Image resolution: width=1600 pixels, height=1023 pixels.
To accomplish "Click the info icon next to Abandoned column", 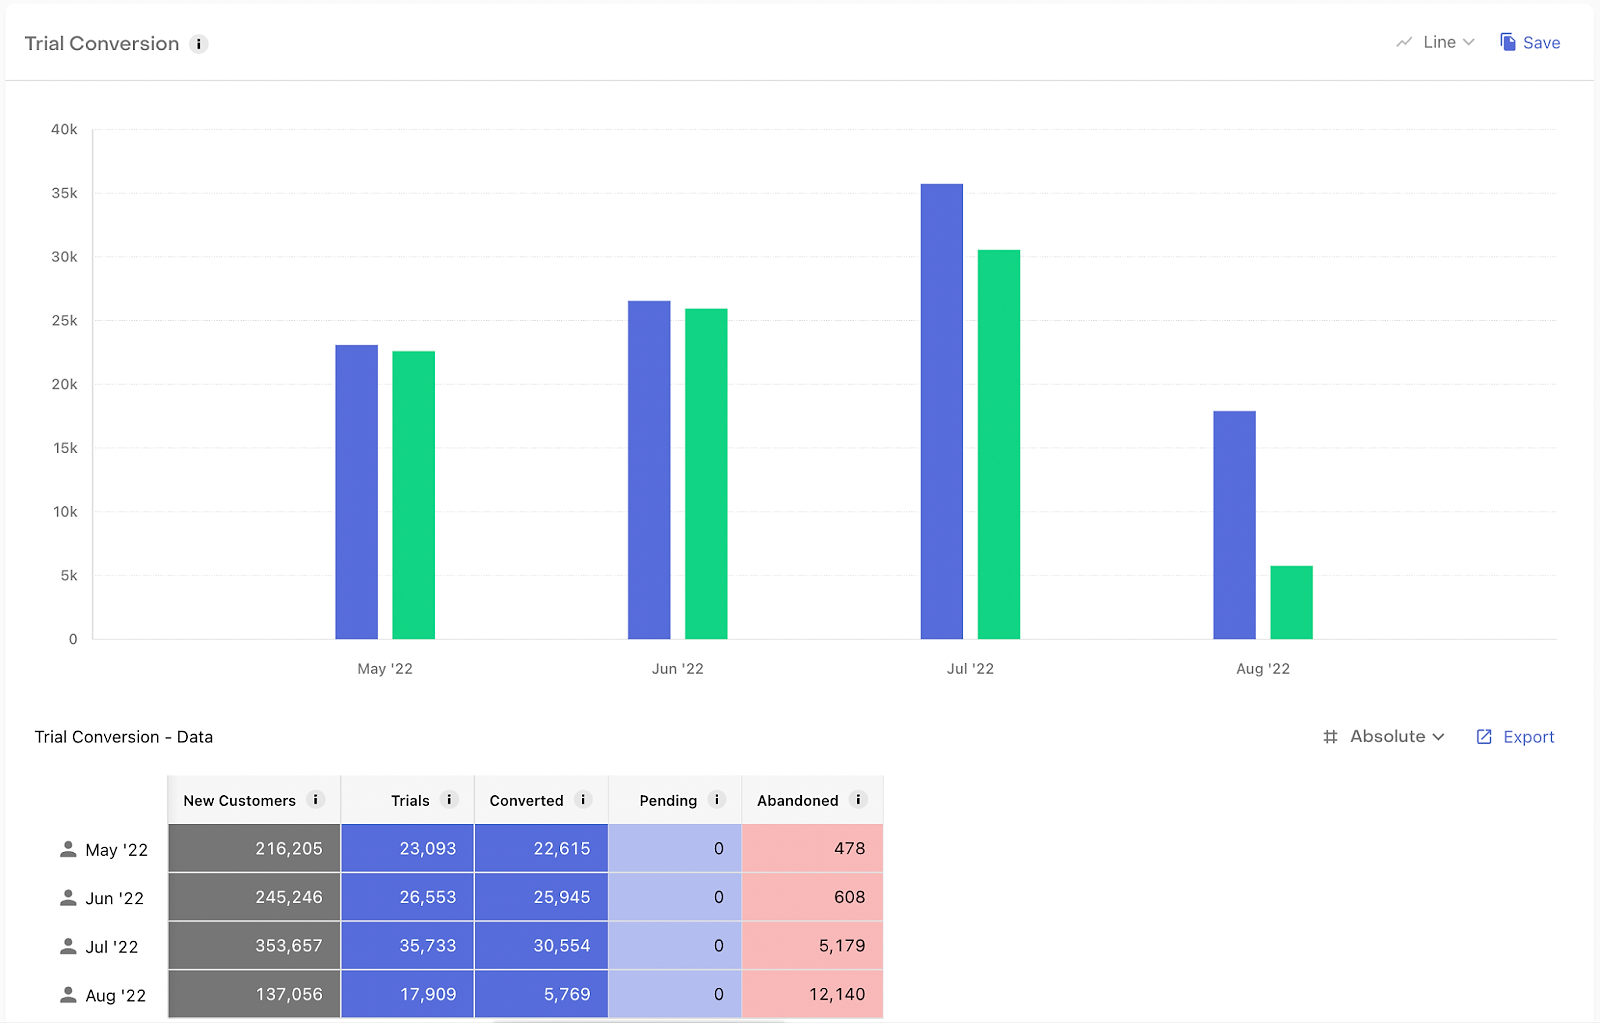I will coord(858,800).
